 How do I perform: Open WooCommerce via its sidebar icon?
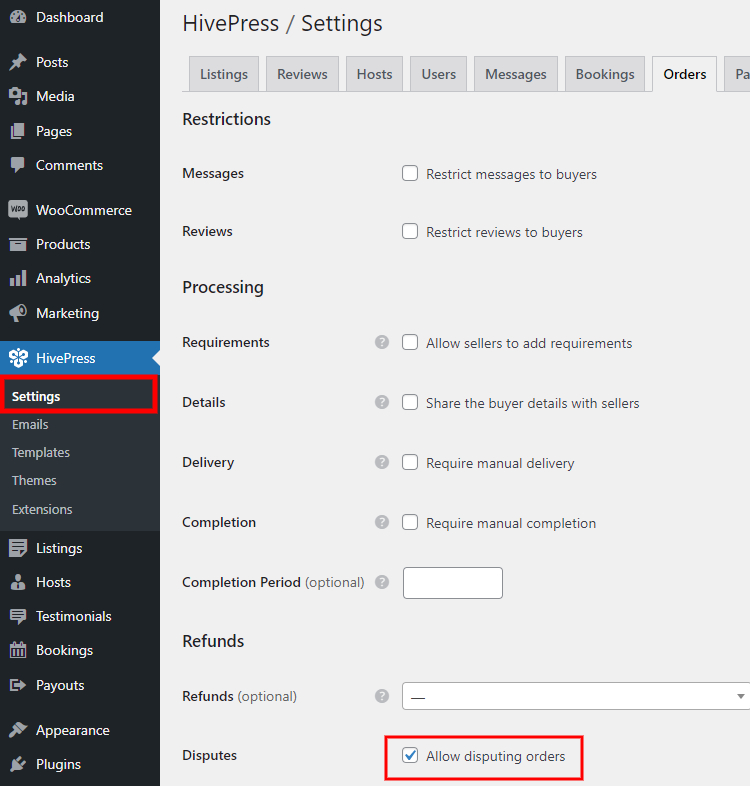[18, 210]
